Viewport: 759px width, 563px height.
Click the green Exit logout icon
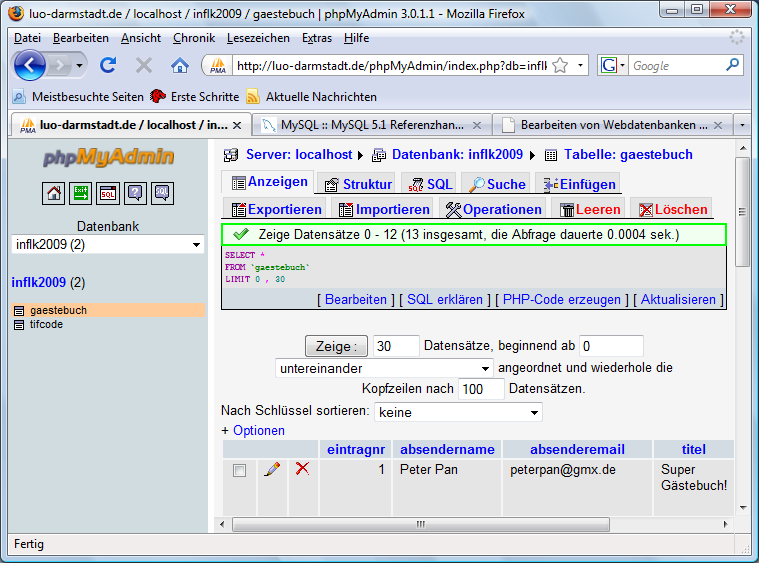coord(80,193)
